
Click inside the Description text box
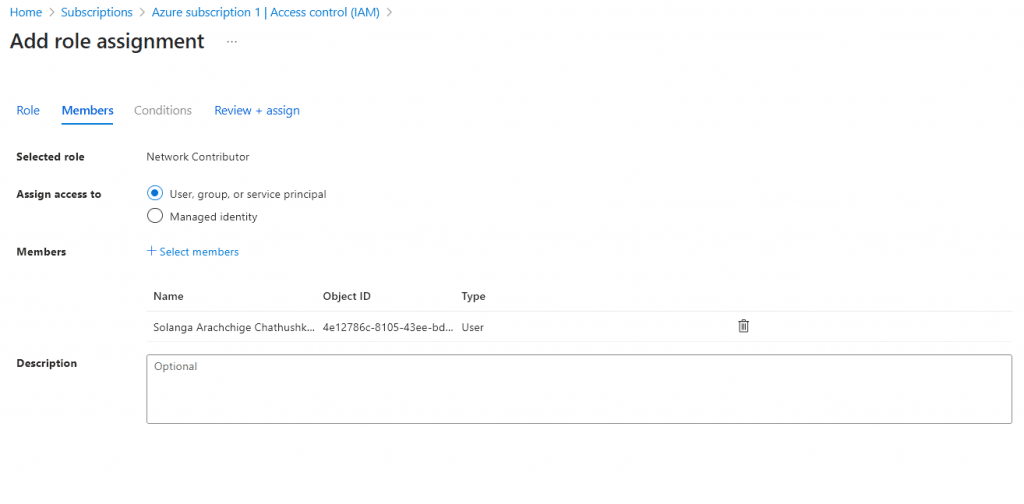[x=578, y=388]
